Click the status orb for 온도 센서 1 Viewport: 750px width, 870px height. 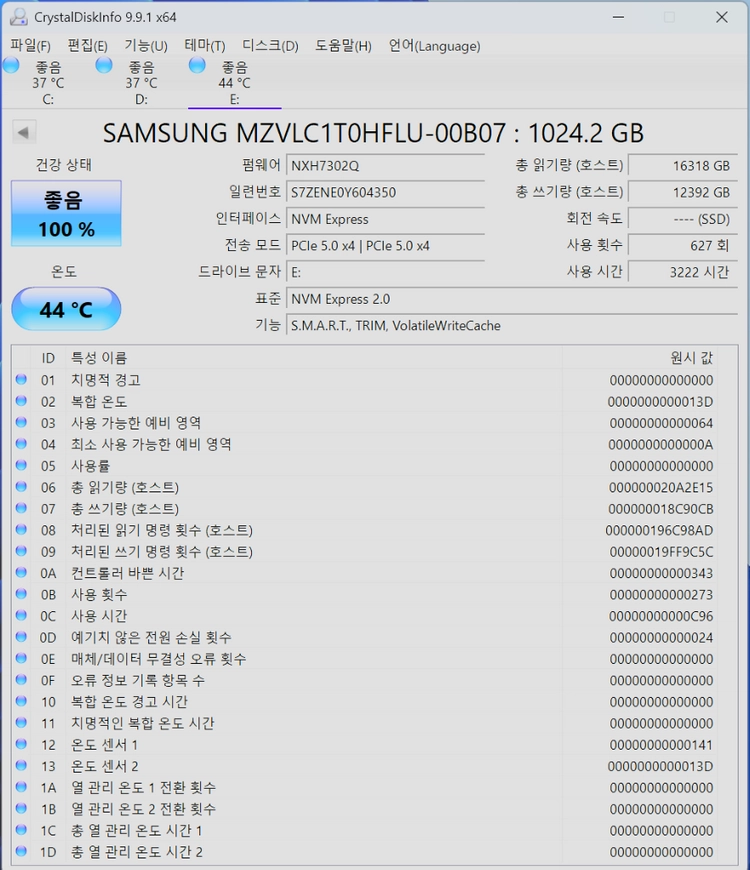(x=21, y=744)
